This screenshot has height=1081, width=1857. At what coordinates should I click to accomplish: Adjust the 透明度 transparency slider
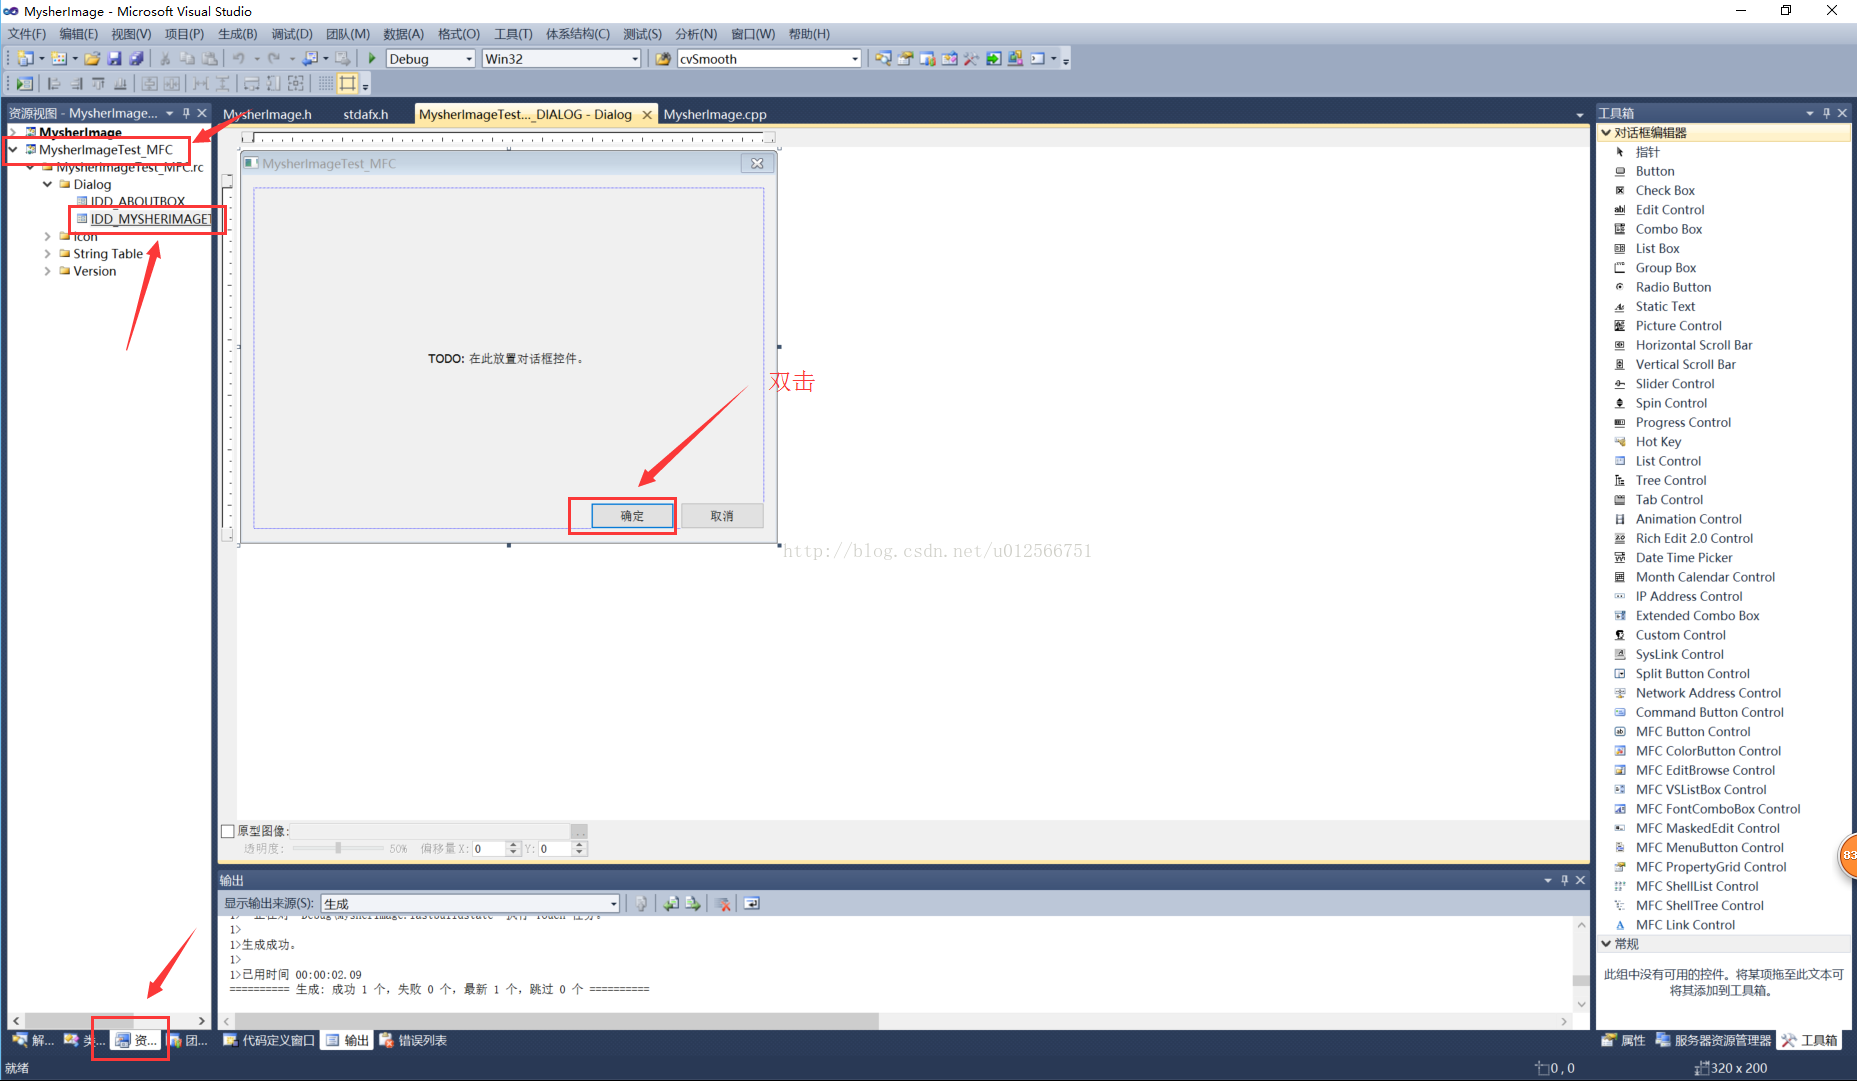click(338, 848)
